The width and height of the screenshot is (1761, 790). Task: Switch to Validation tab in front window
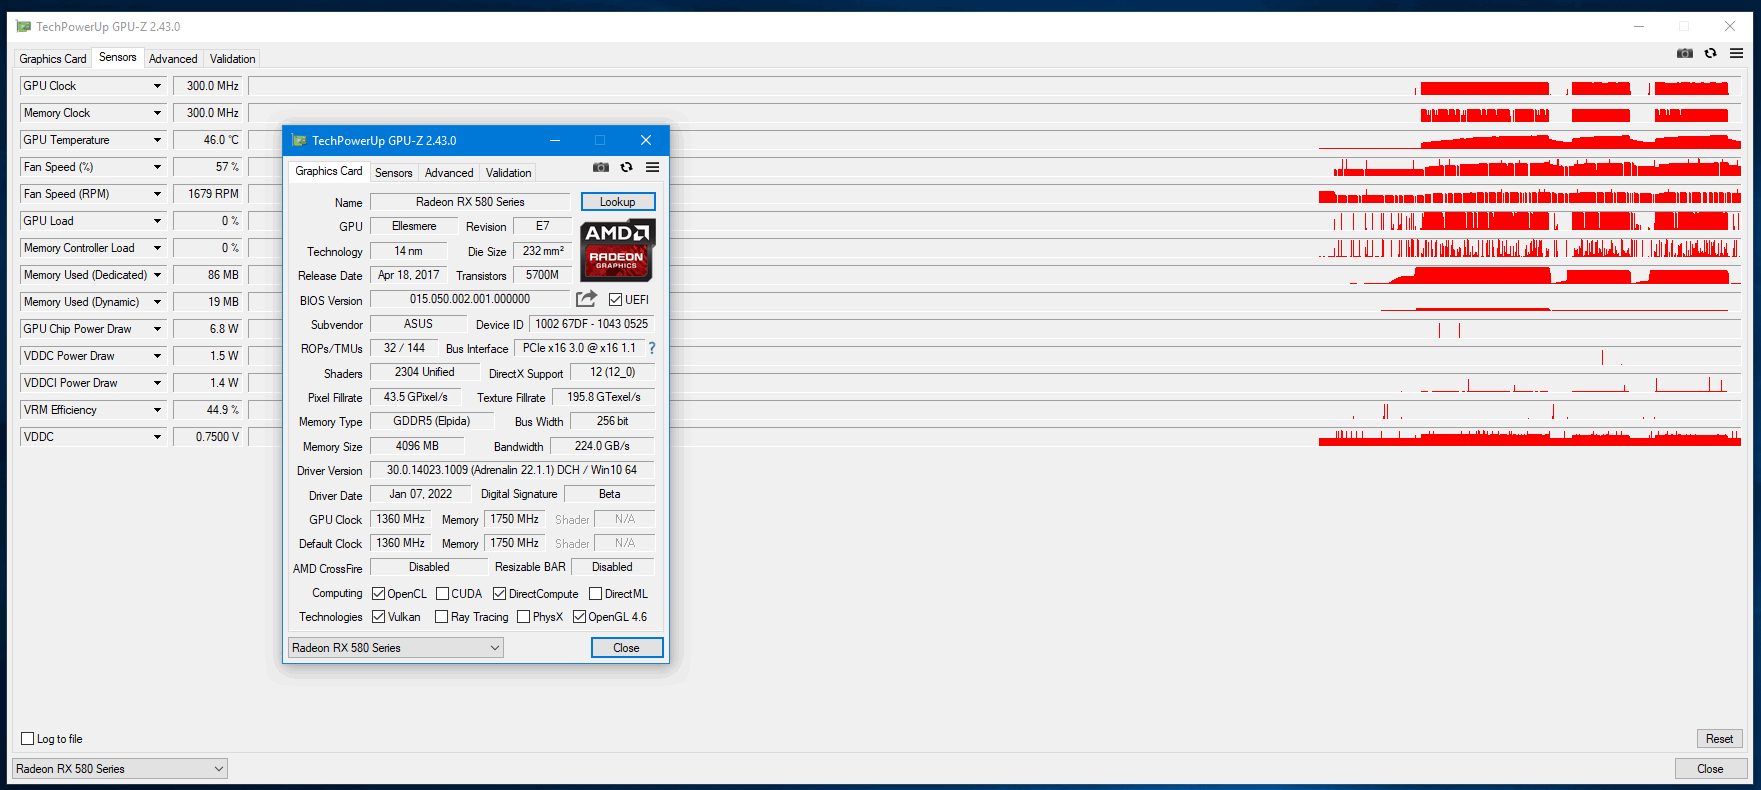(508, 172)
